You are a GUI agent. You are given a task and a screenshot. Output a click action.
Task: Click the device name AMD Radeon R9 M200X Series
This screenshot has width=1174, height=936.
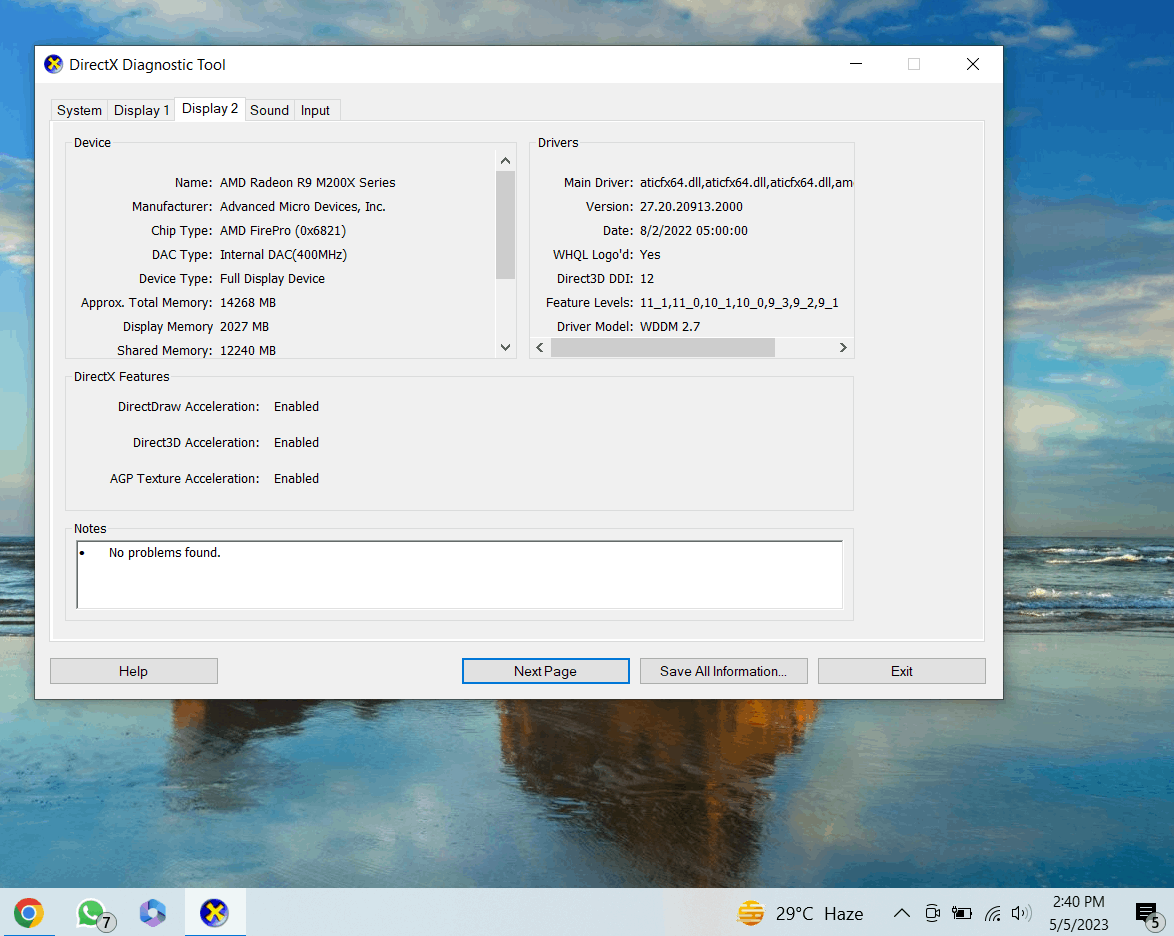pyautogui.click(x=308, y=183)
